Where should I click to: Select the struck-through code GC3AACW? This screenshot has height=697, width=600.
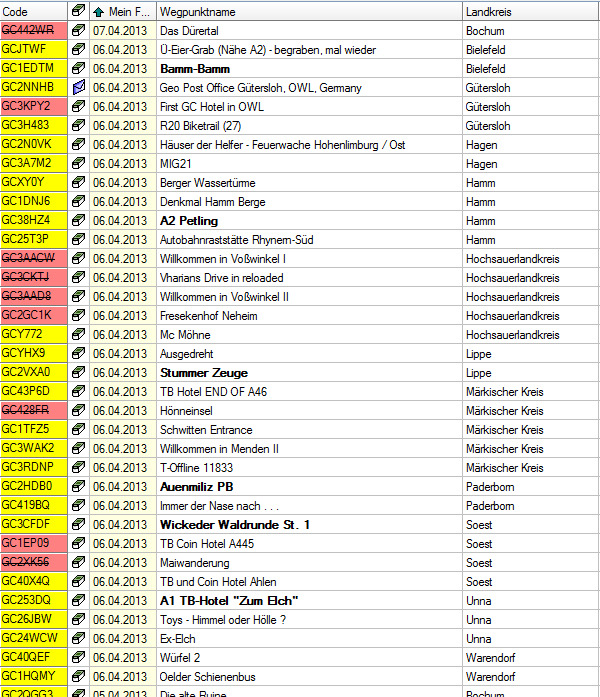tap(34, 258)
